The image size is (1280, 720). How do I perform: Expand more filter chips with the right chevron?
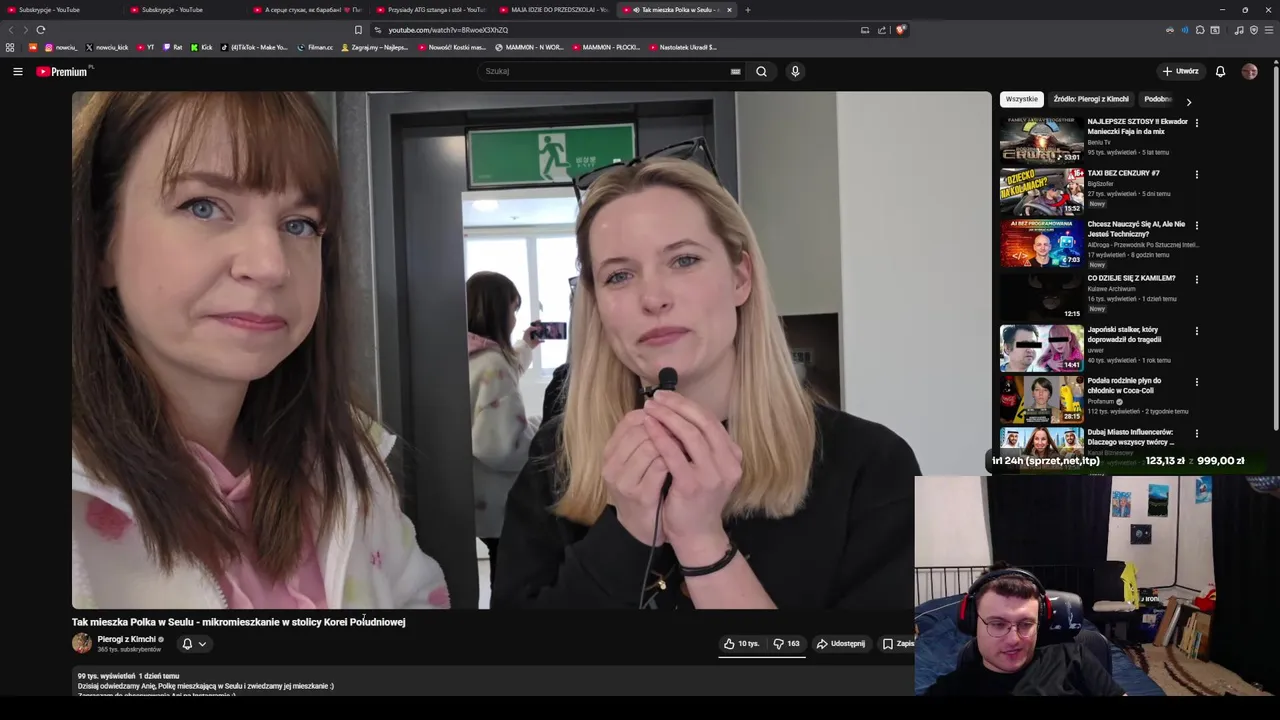(x=1189, y=101)
